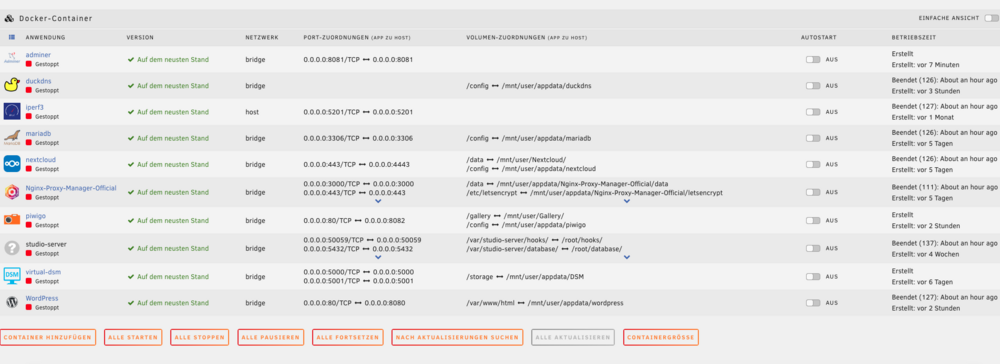
Task: Enable autostart for studio-server
Action: pyautogui.click(x=812, y=249)
